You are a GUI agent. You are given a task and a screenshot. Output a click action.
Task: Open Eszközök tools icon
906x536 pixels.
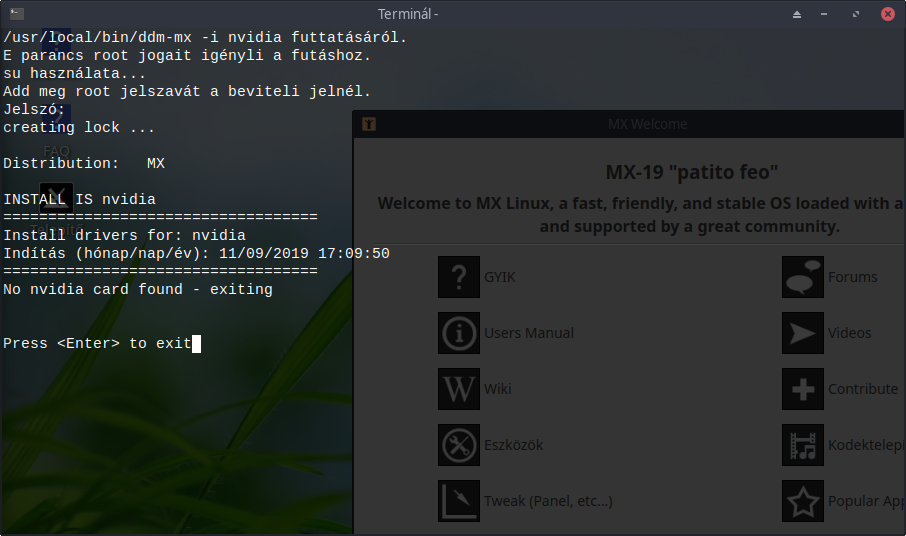[x=459, y=445]
